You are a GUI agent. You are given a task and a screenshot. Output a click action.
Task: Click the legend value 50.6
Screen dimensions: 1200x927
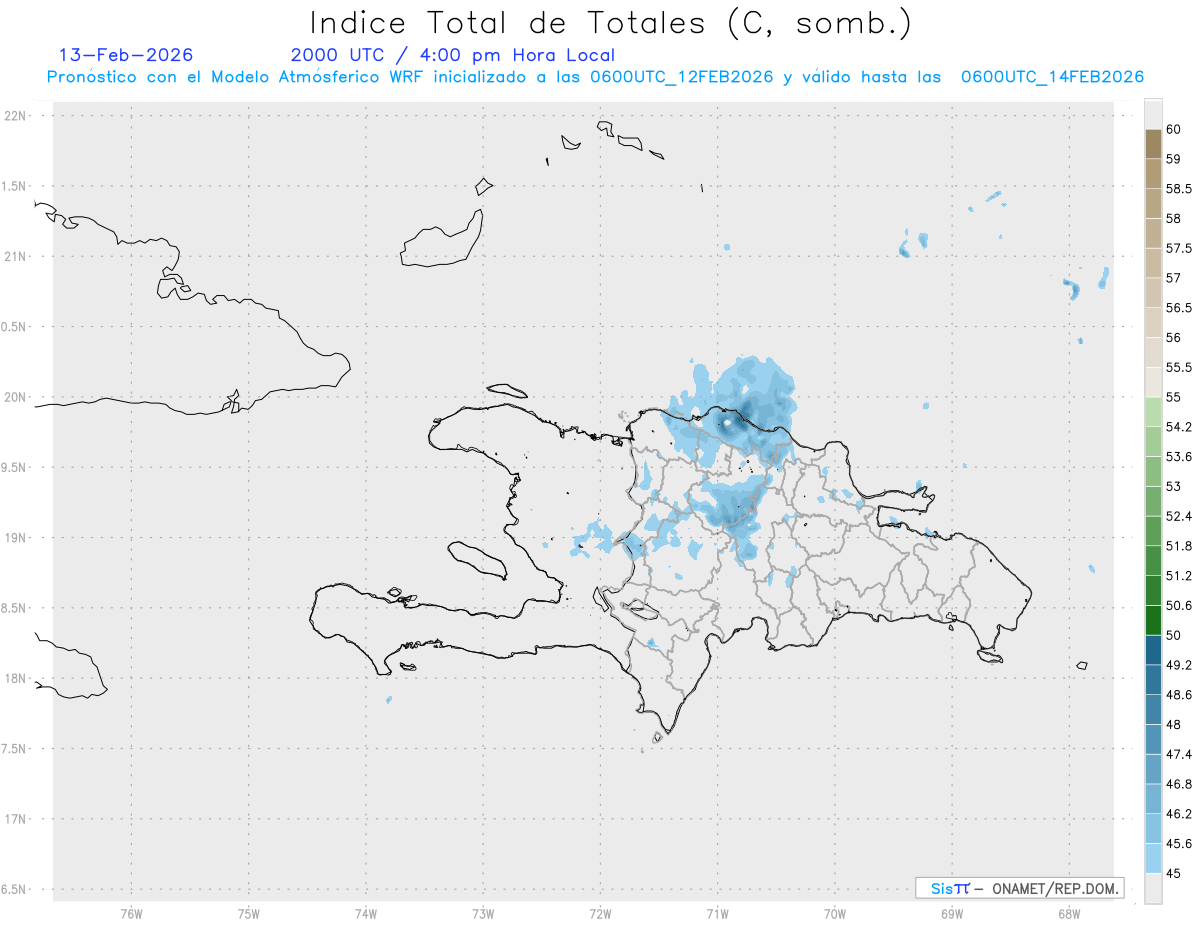pos(1180,605)
